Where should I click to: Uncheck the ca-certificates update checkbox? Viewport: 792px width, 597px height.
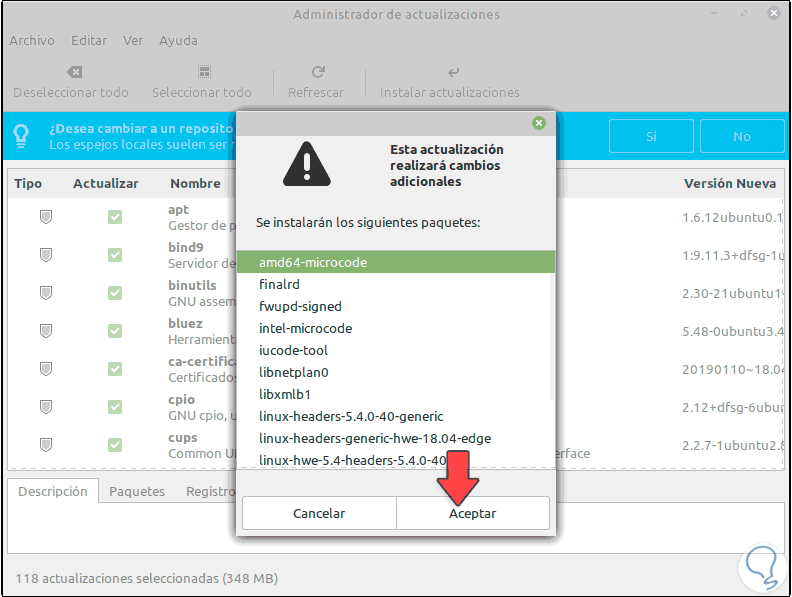click(x=115, y=369)
